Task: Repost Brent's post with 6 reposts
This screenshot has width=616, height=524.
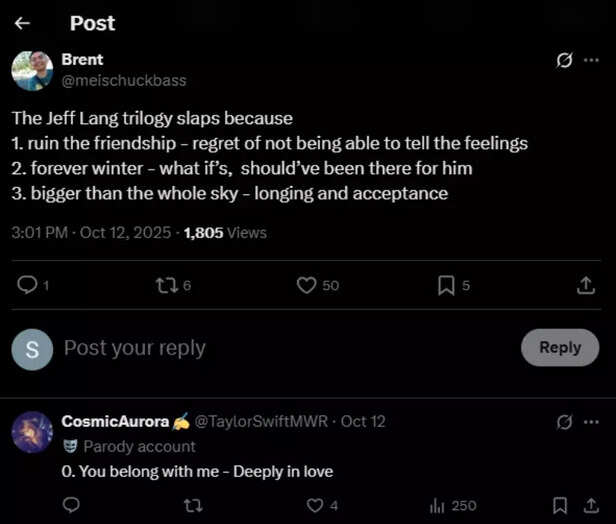Action: tap(167, 285)
